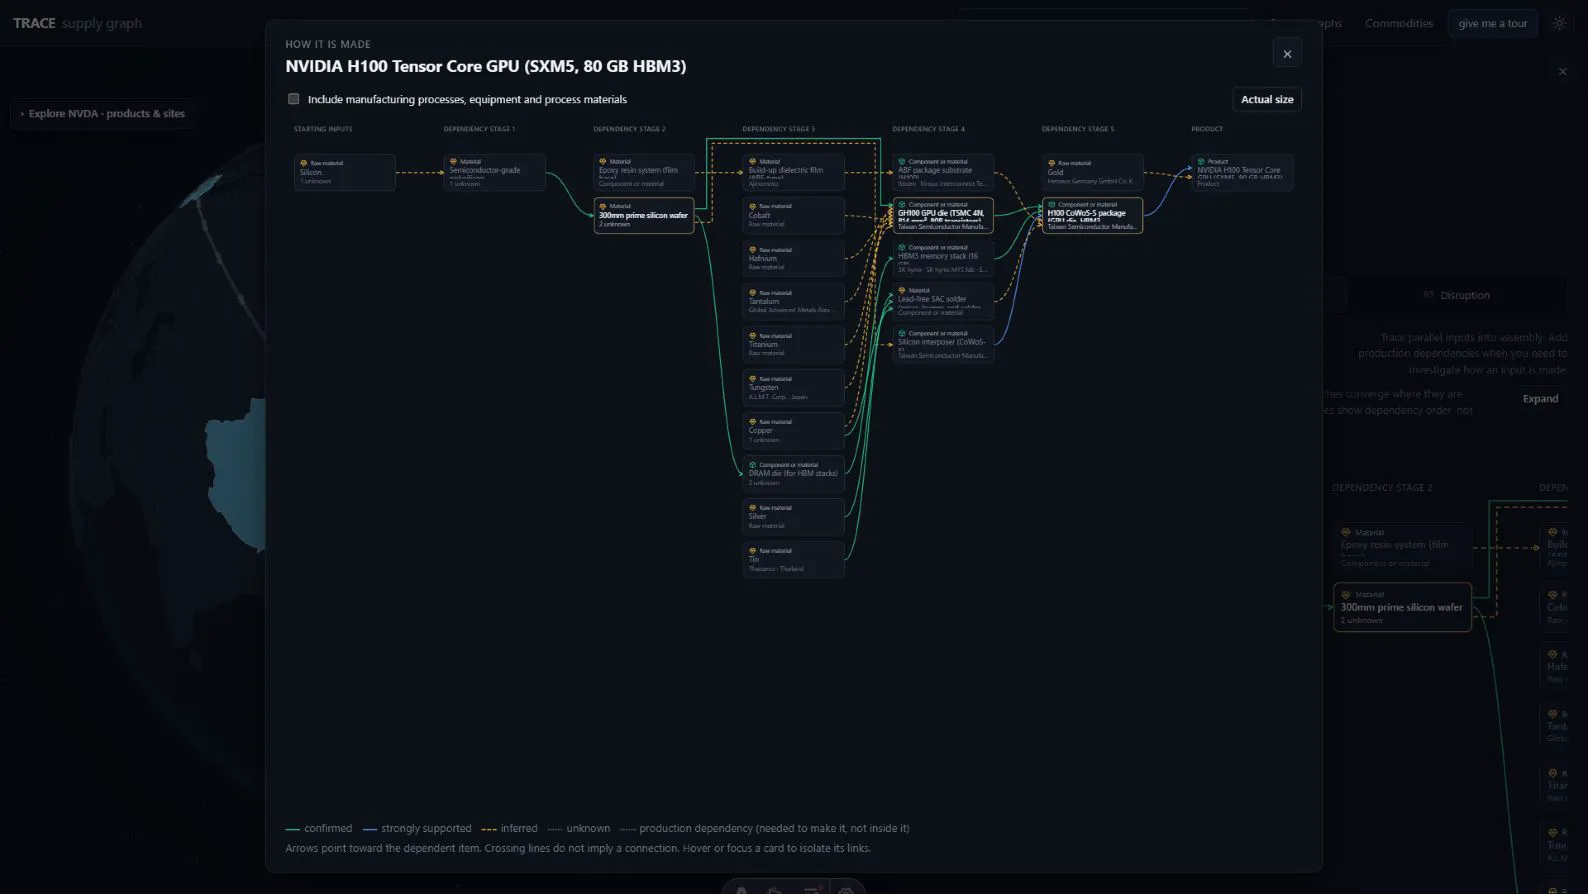Click the gem icon on Lead-free SAC solder card
The height and width of the screenshot is (894, 1588).
click(902, 290)
